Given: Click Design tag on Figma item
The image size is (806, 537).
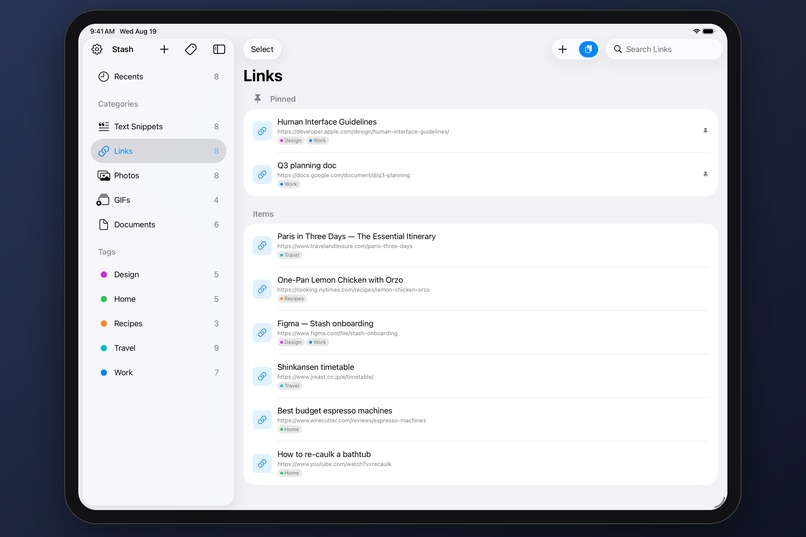Looking at the screenshot, I should (291, 343).
